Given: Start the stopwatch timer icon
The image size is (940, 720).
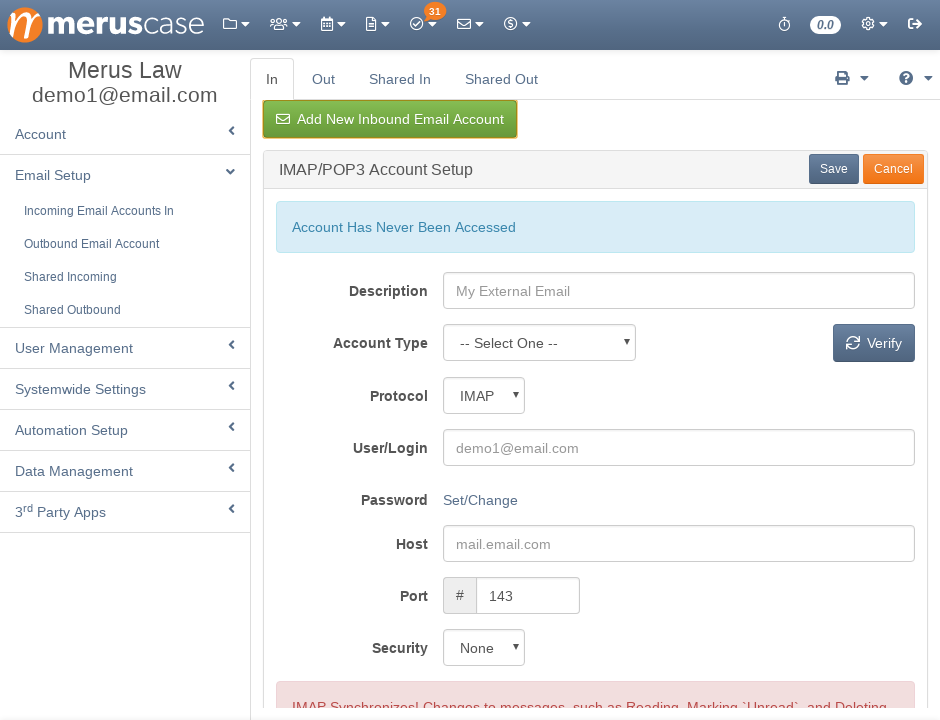Looking at the screenshot, I should (x=784, y=24).
